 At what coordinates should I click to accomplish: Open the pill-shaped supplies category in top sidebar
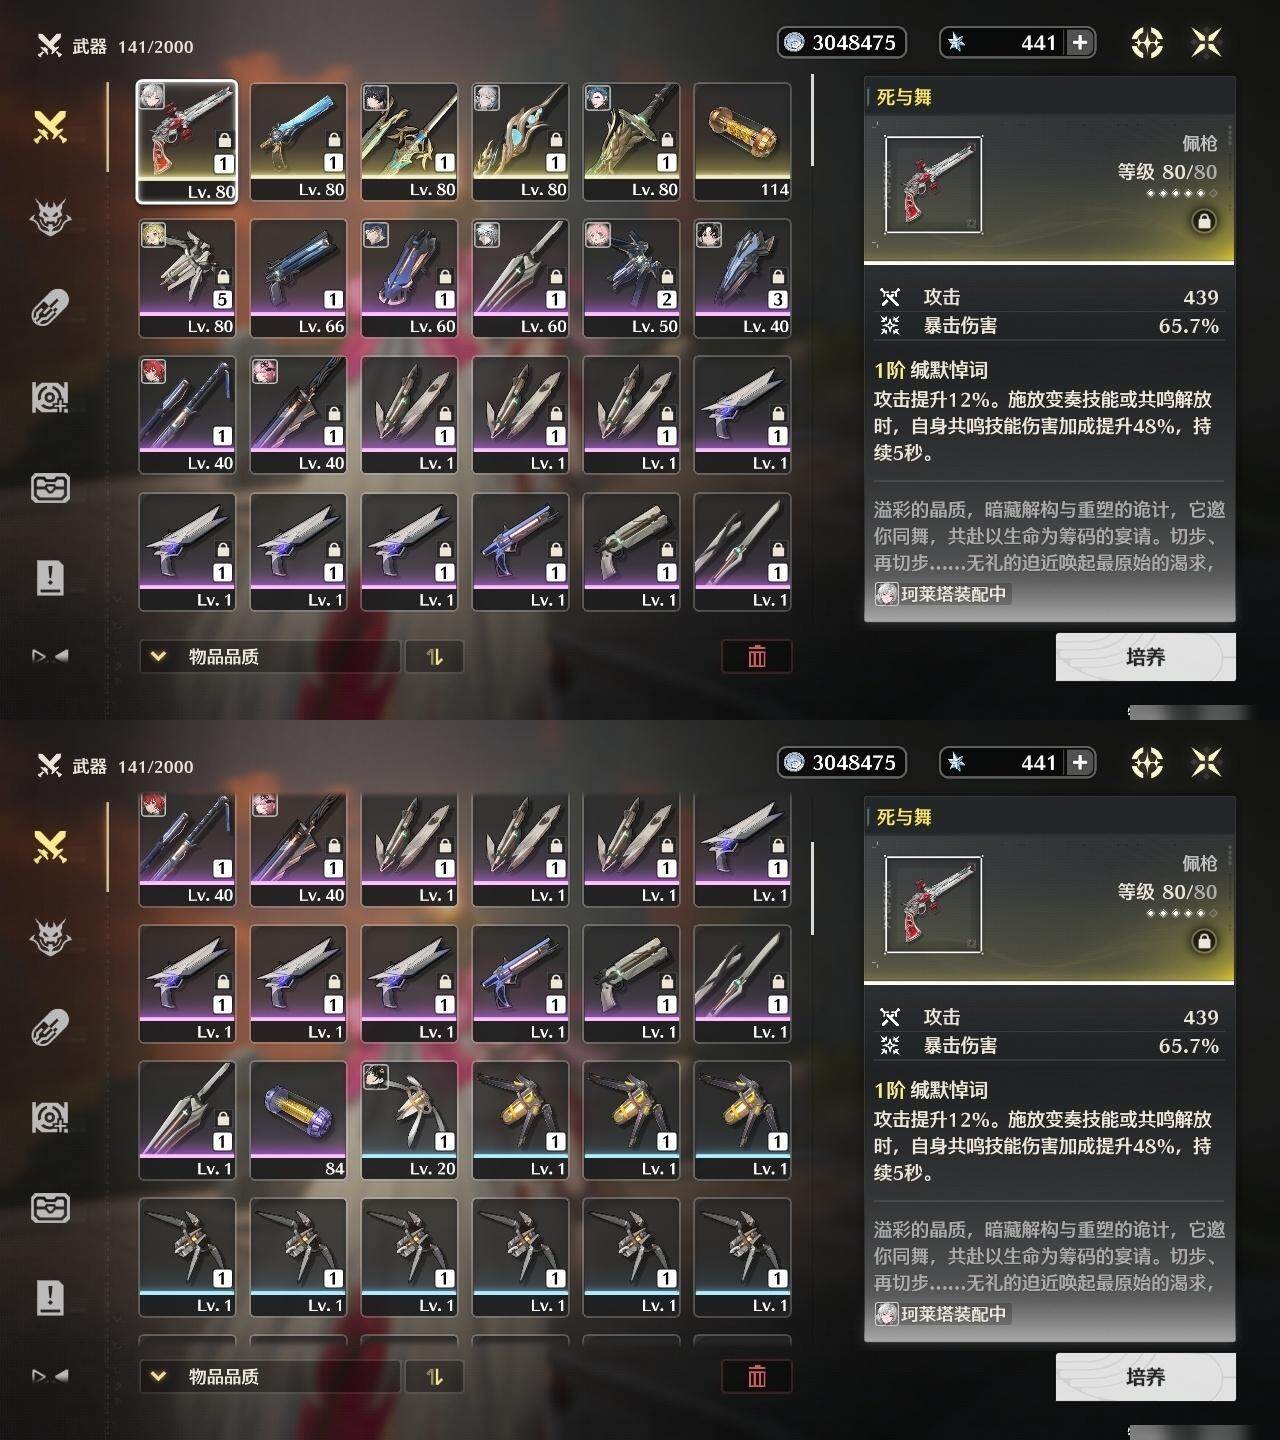50,308
